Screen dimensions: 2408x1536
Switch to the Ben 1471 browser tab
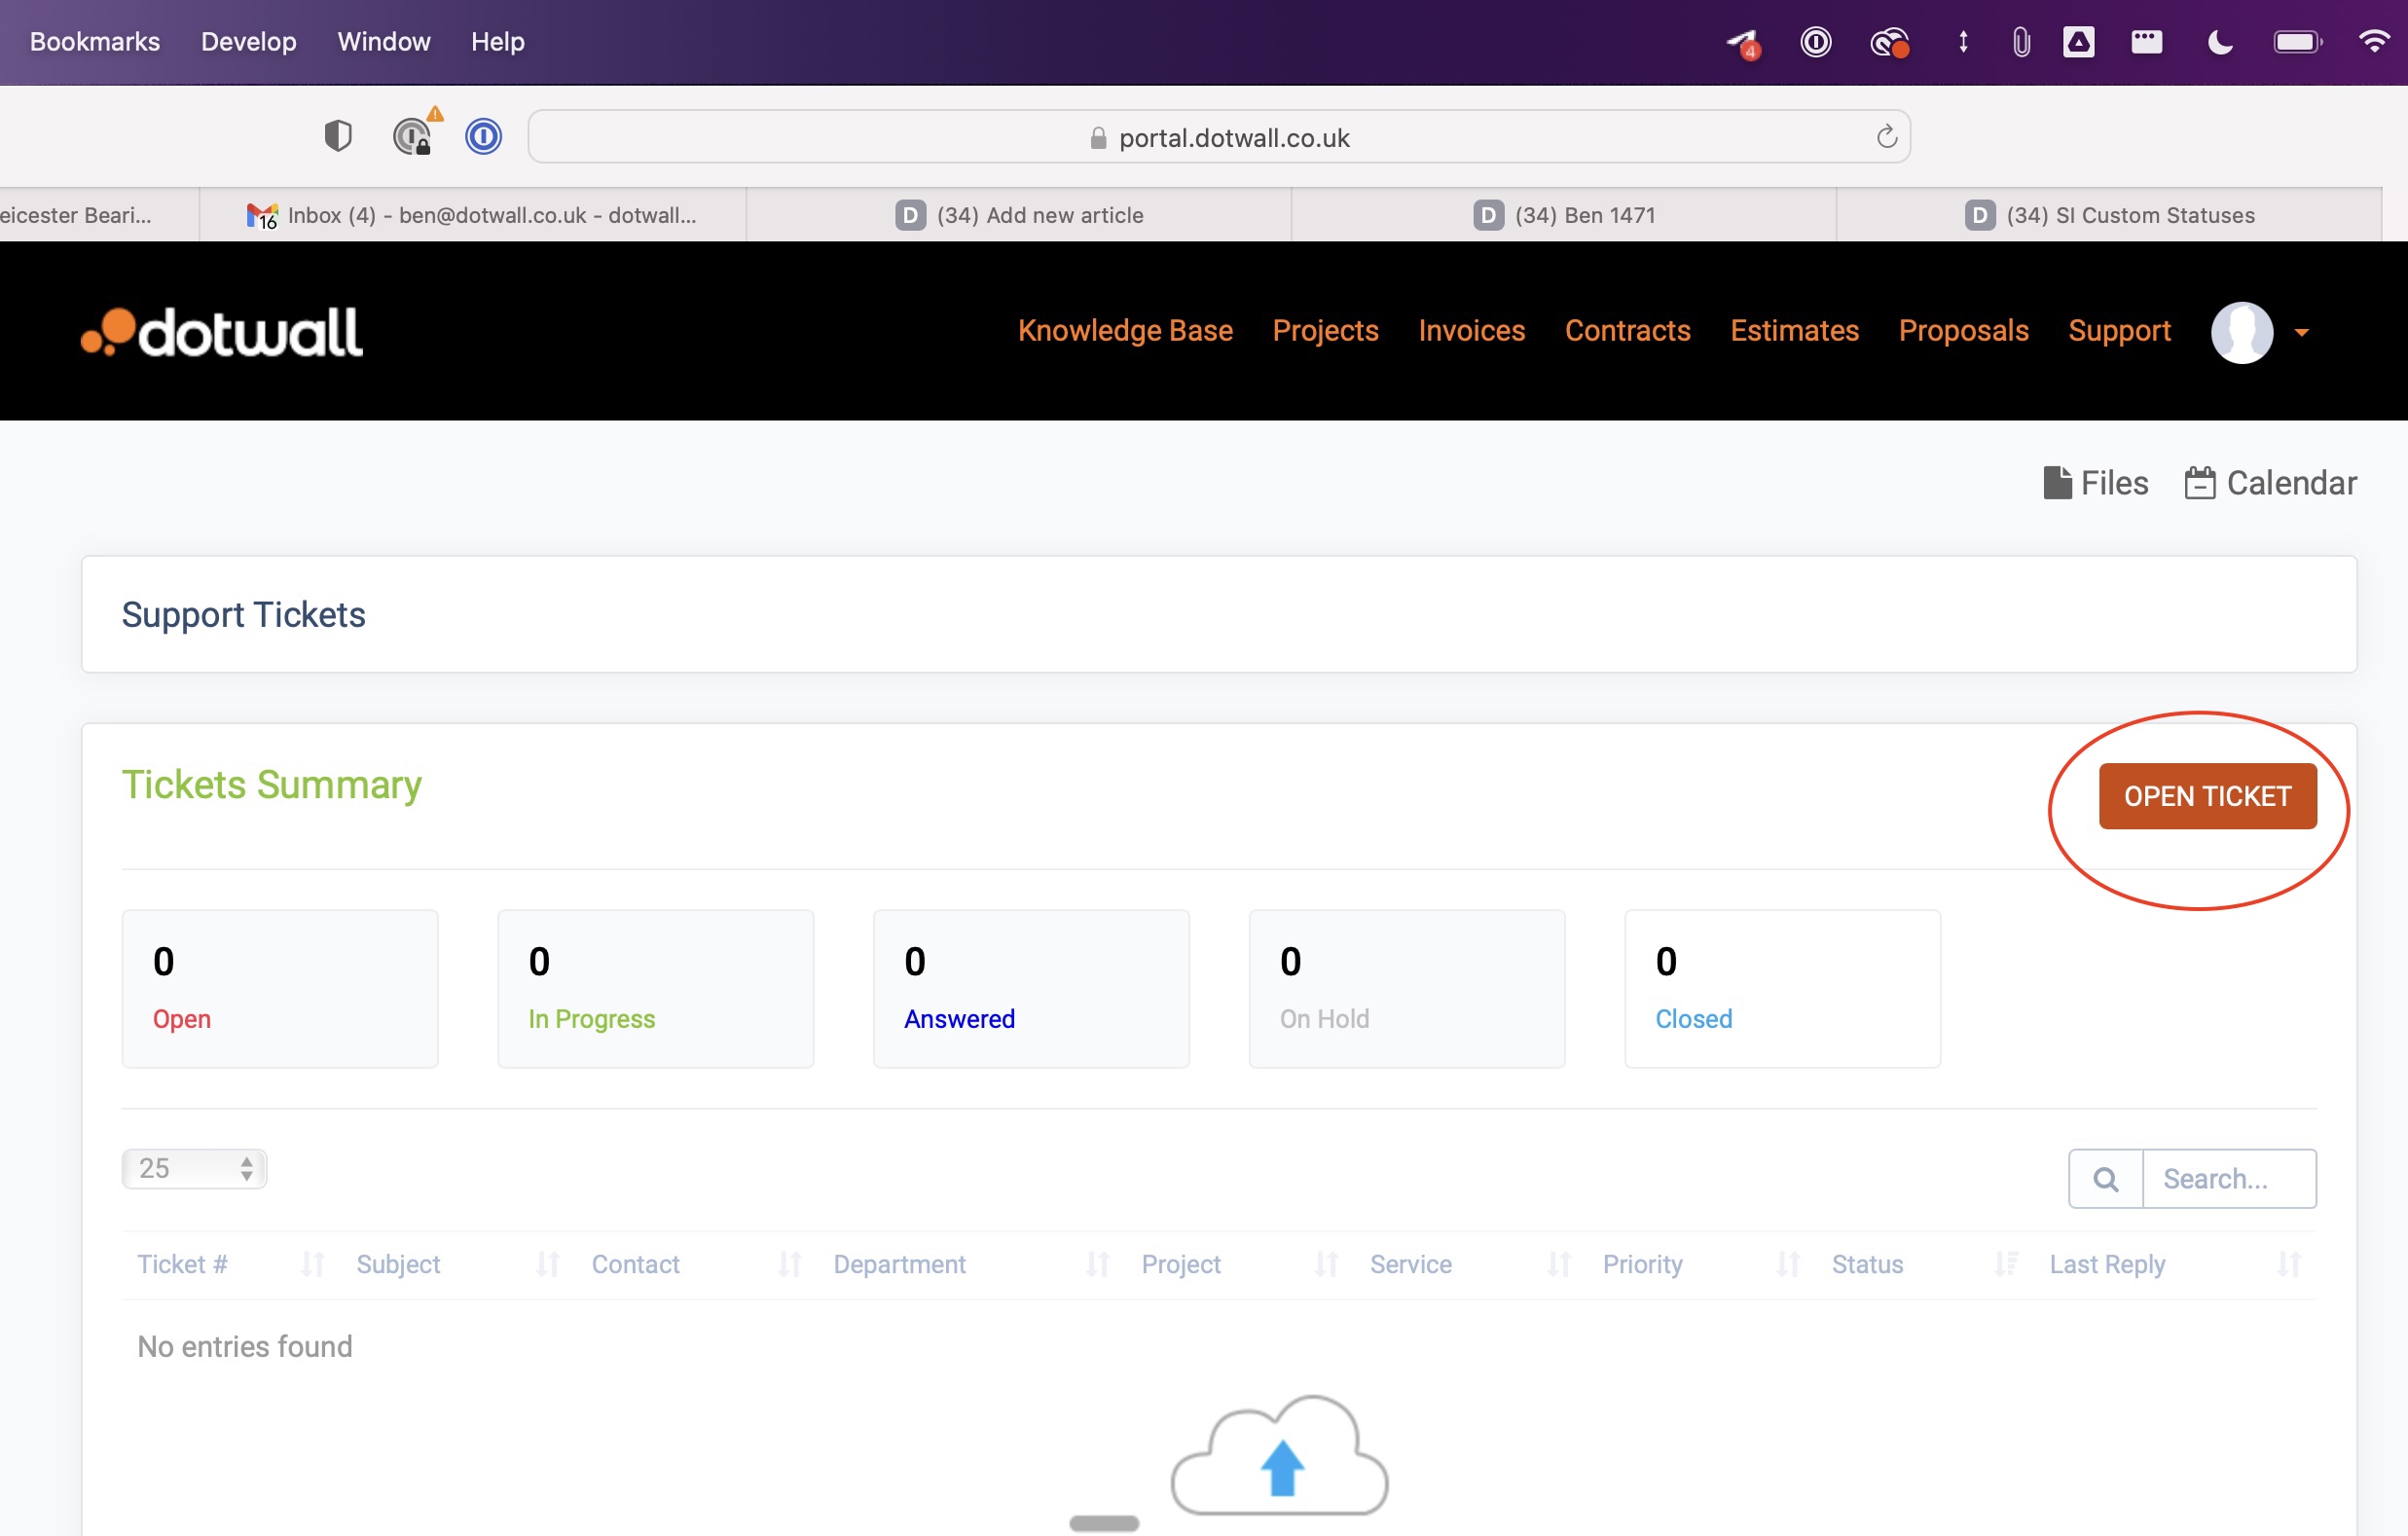coord(1563,215)
